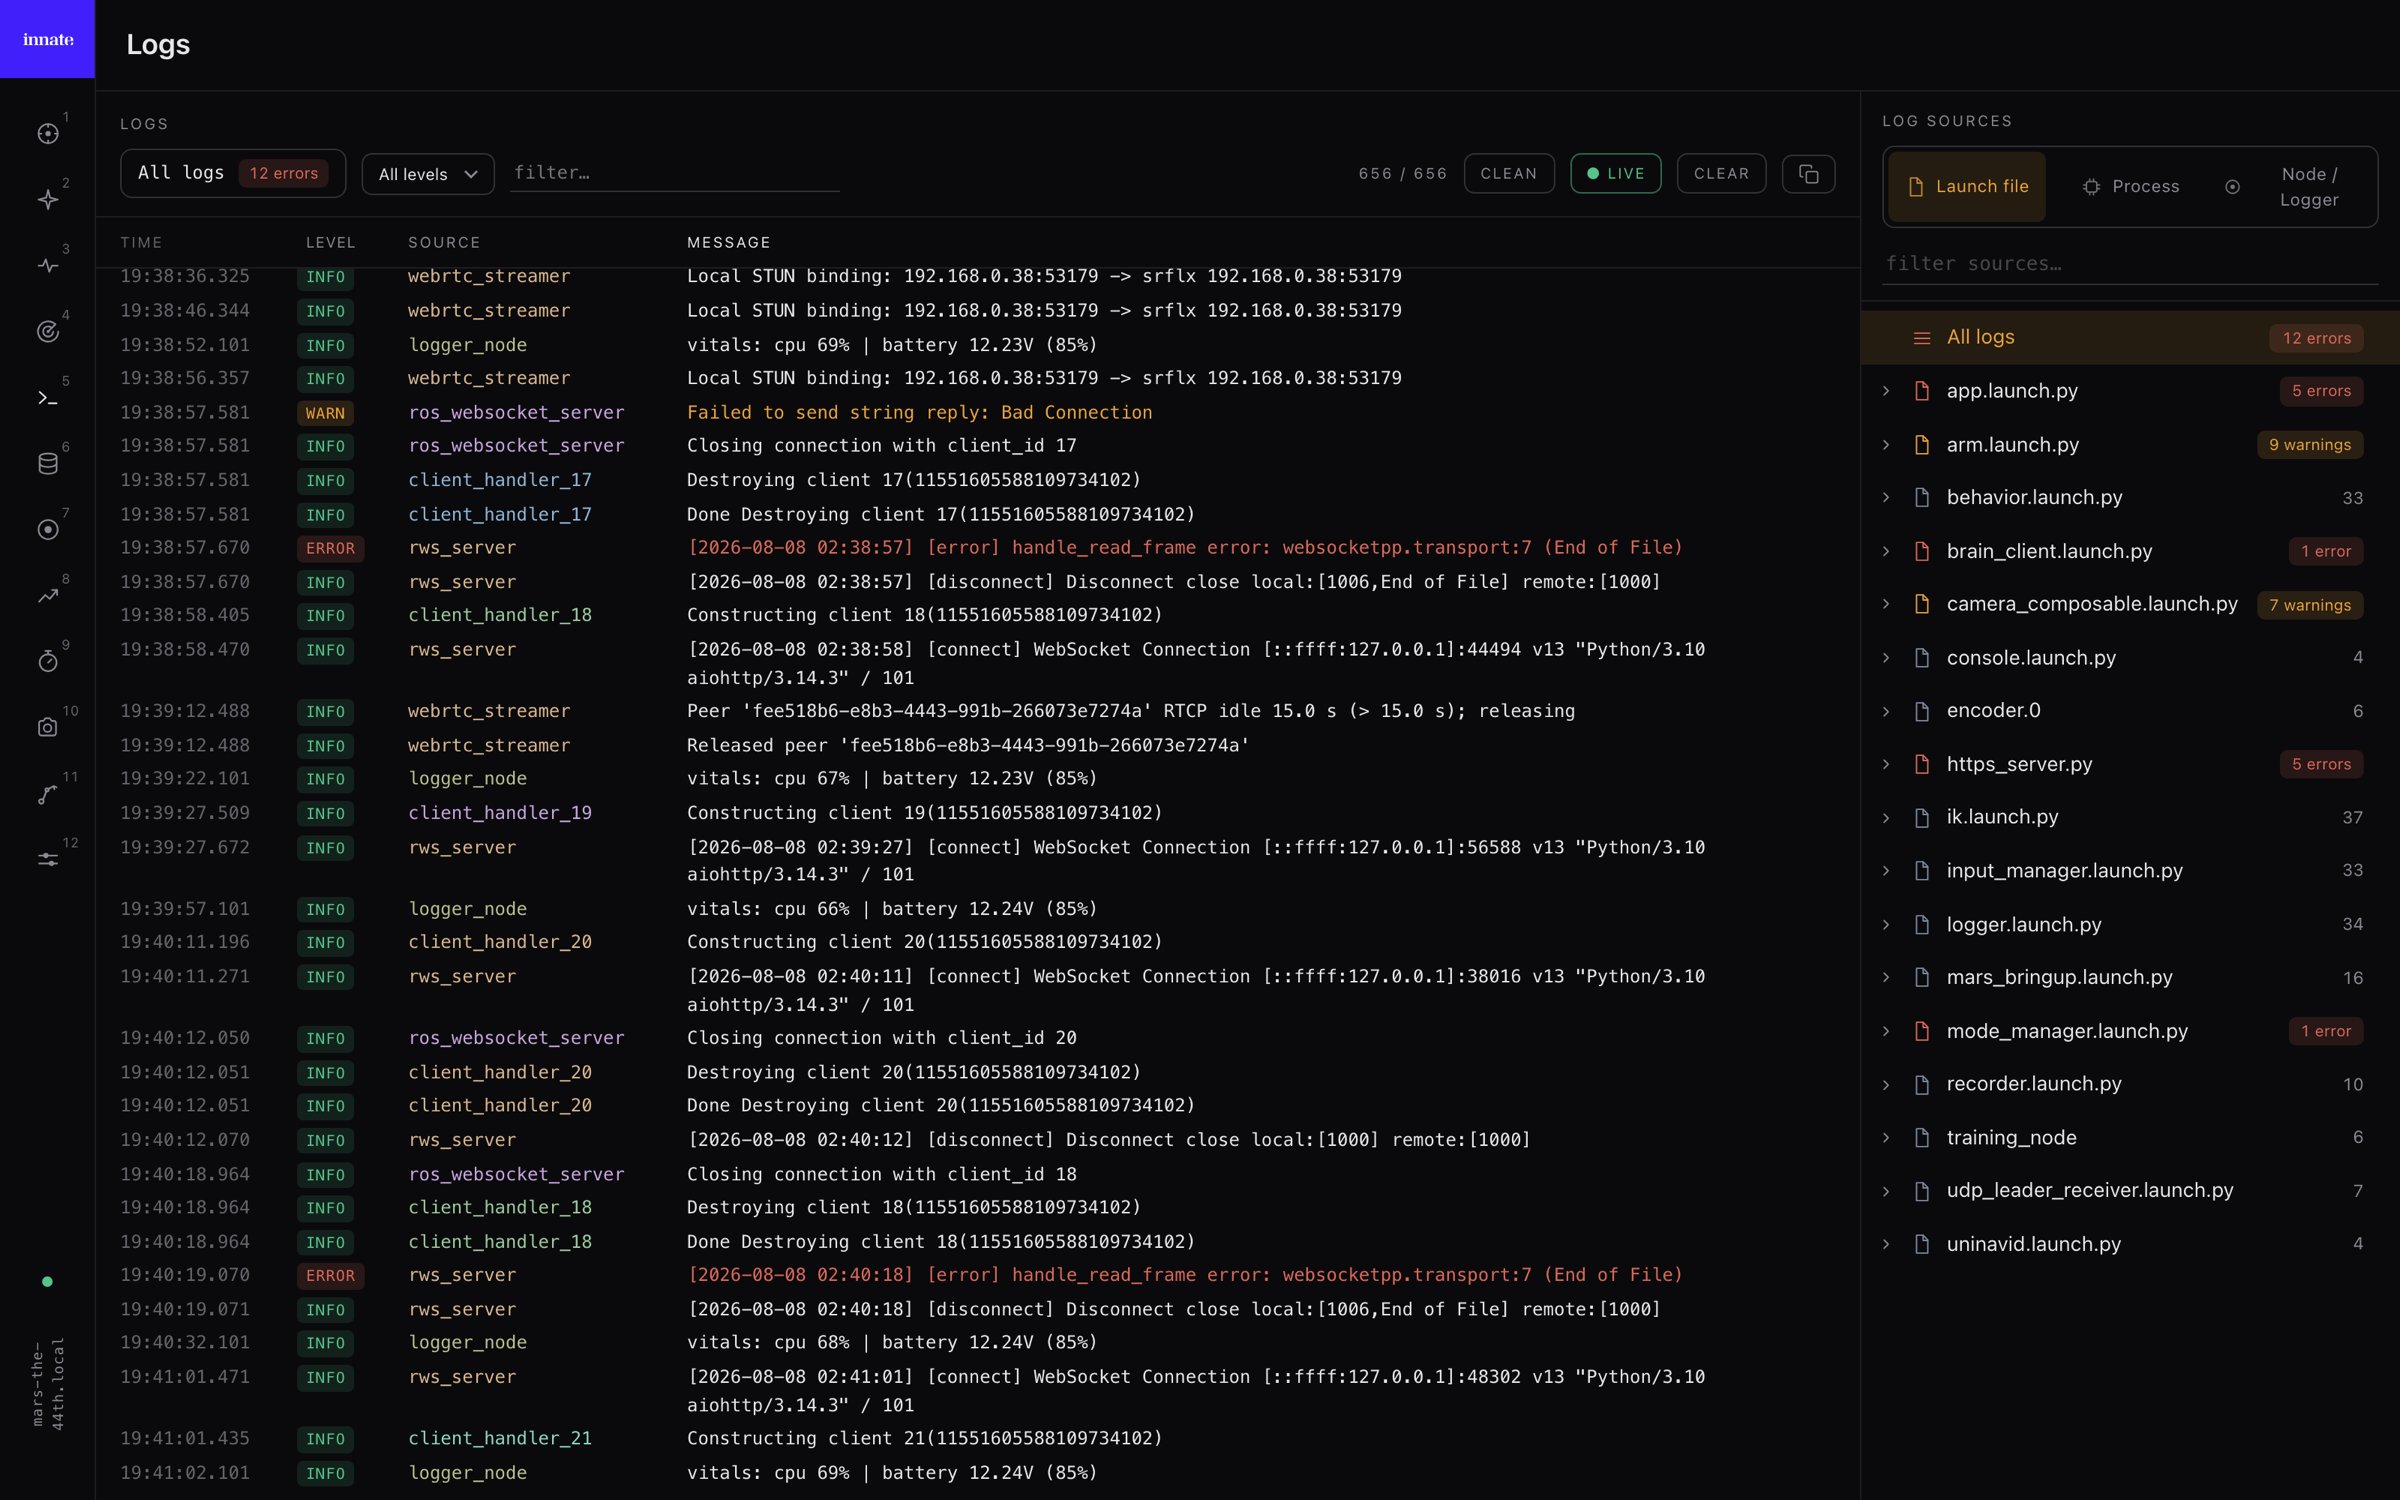Select logger.launch.py source row
Image resolution: width=2400 pixels, height=1500 pixels.
(x=2130, y=925)
